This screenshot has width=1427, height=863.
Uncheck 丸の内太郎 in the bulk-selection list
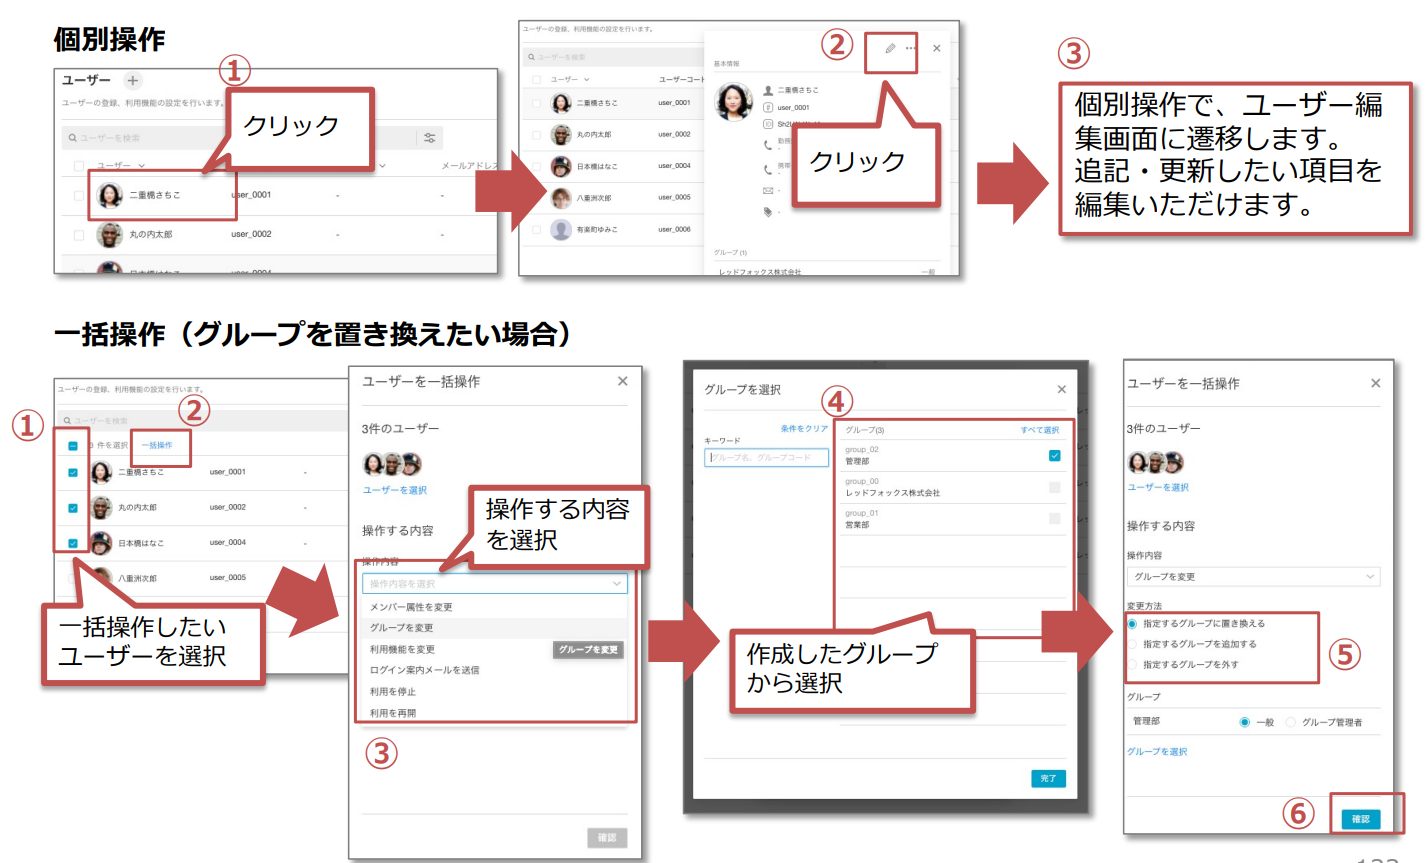point(72,508)
